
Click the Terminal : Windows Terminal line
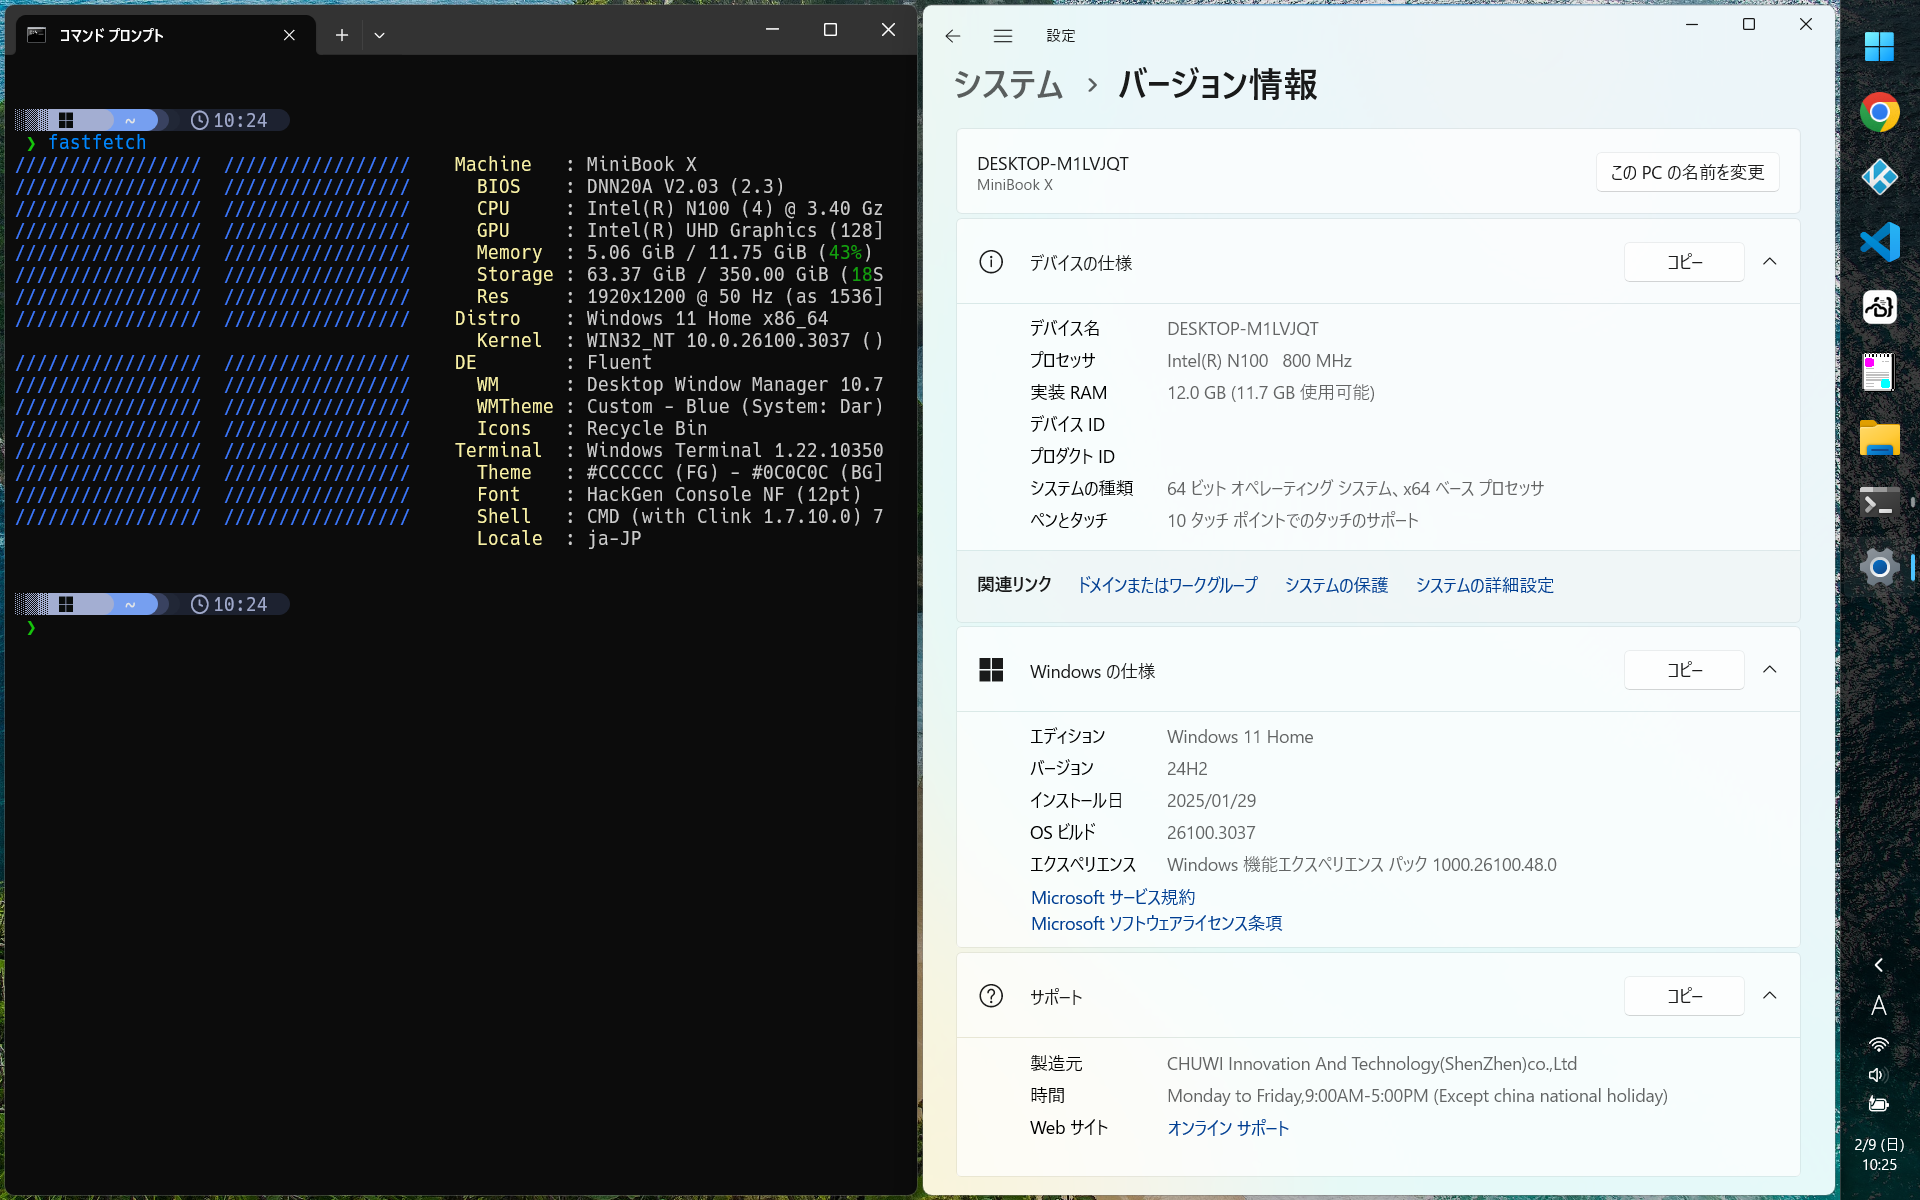click(669, 450)
